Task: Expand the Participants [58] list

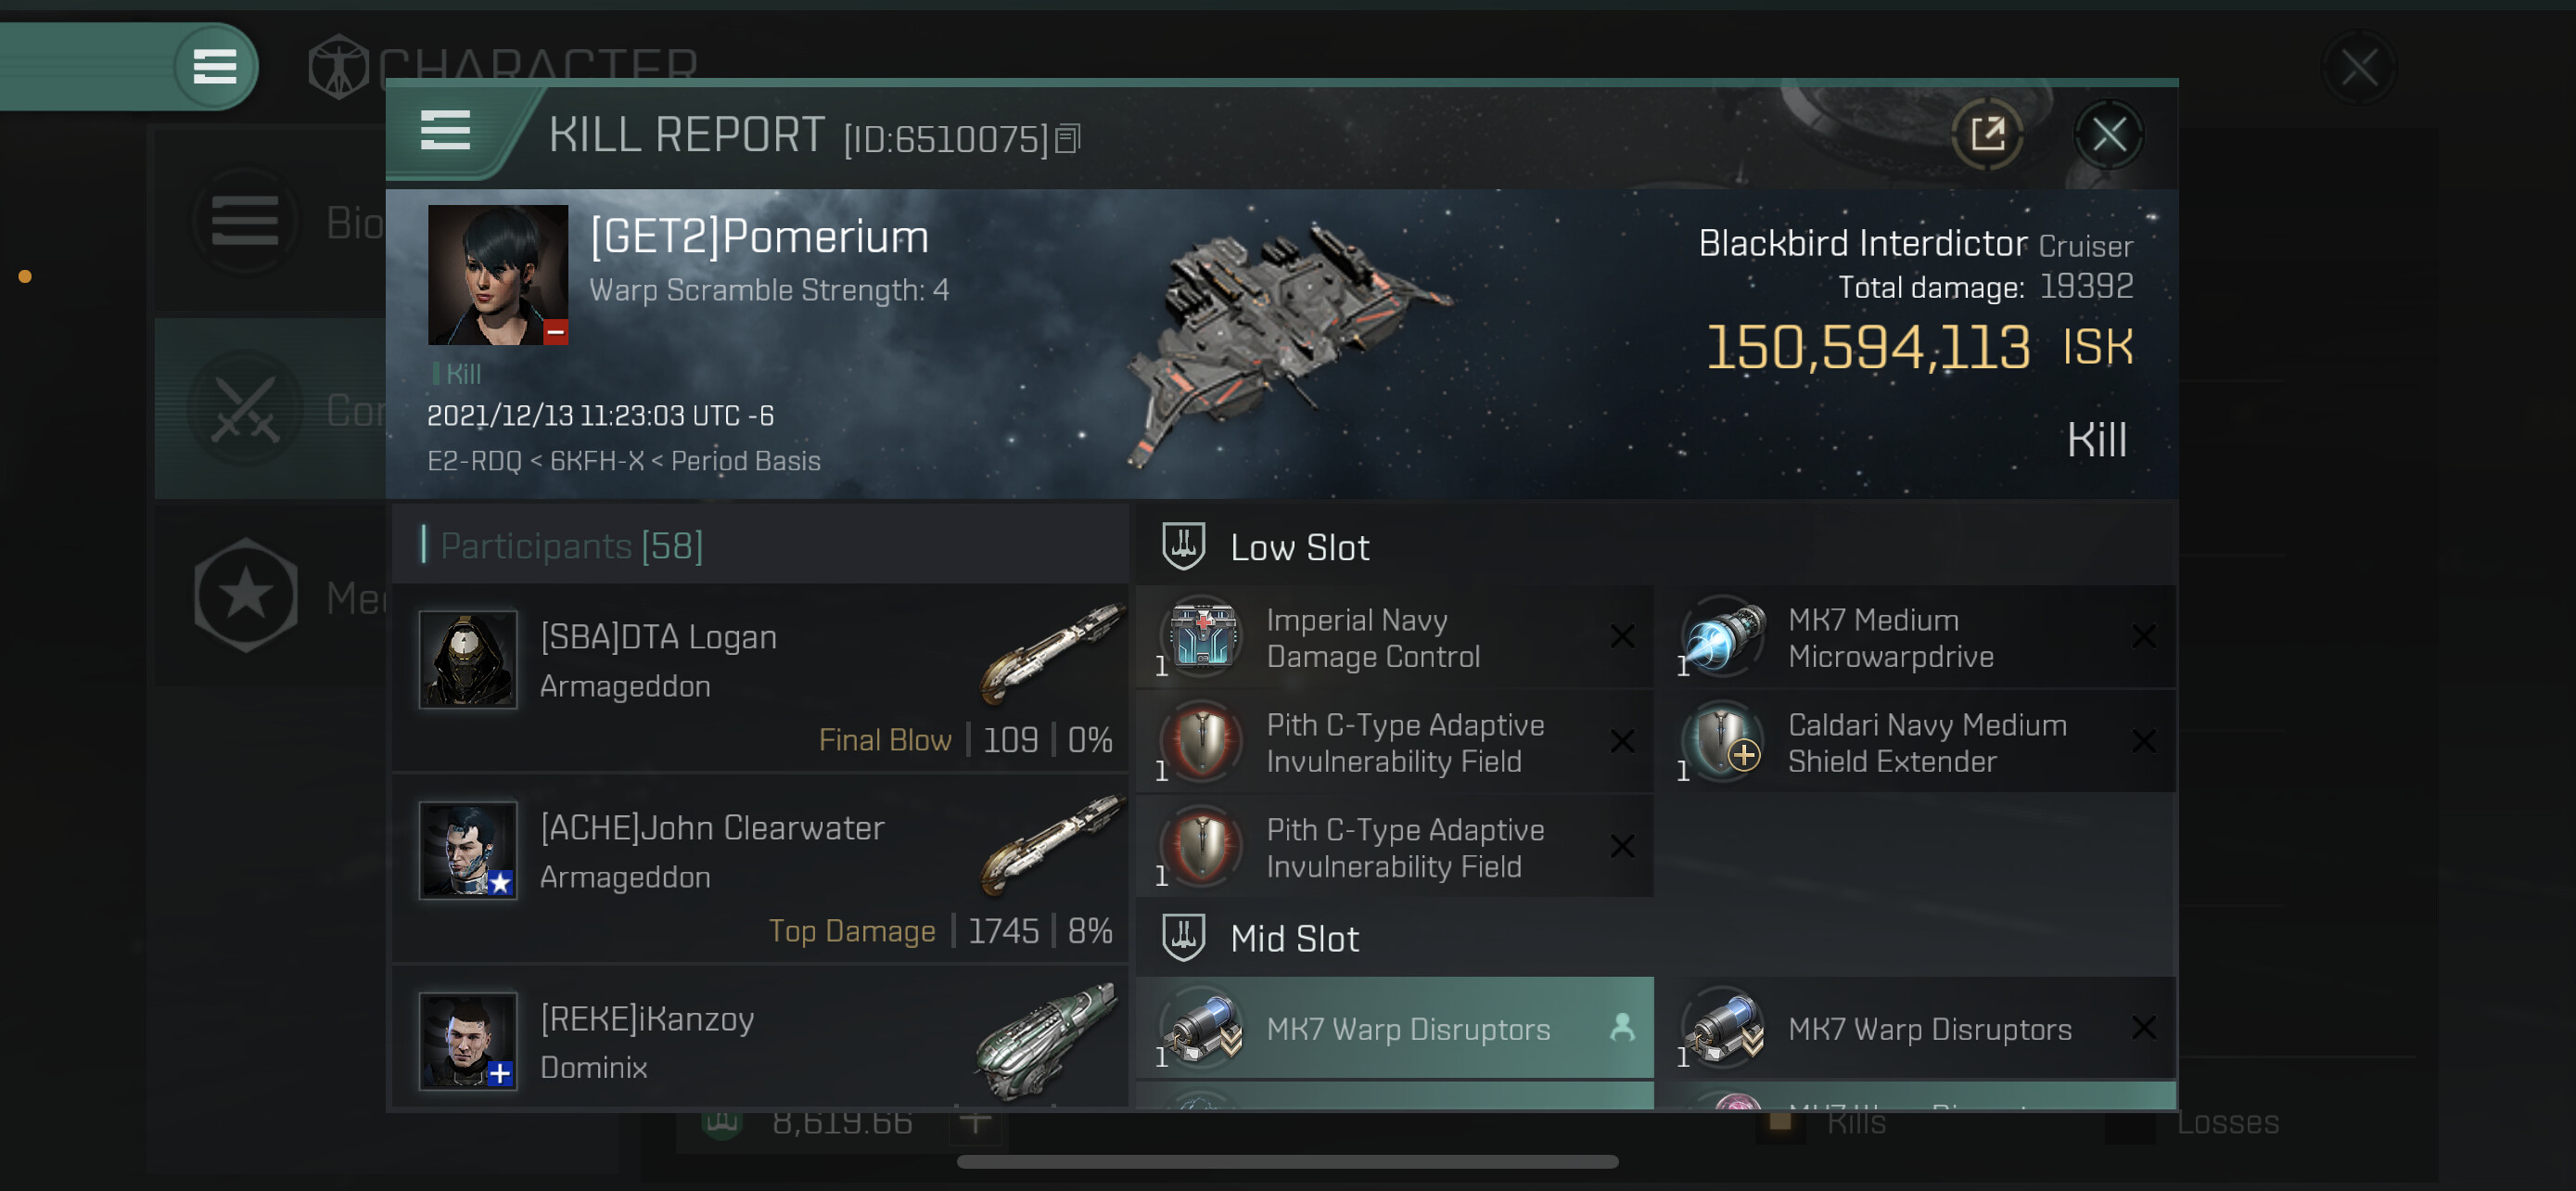Action: tap(571, 546)
